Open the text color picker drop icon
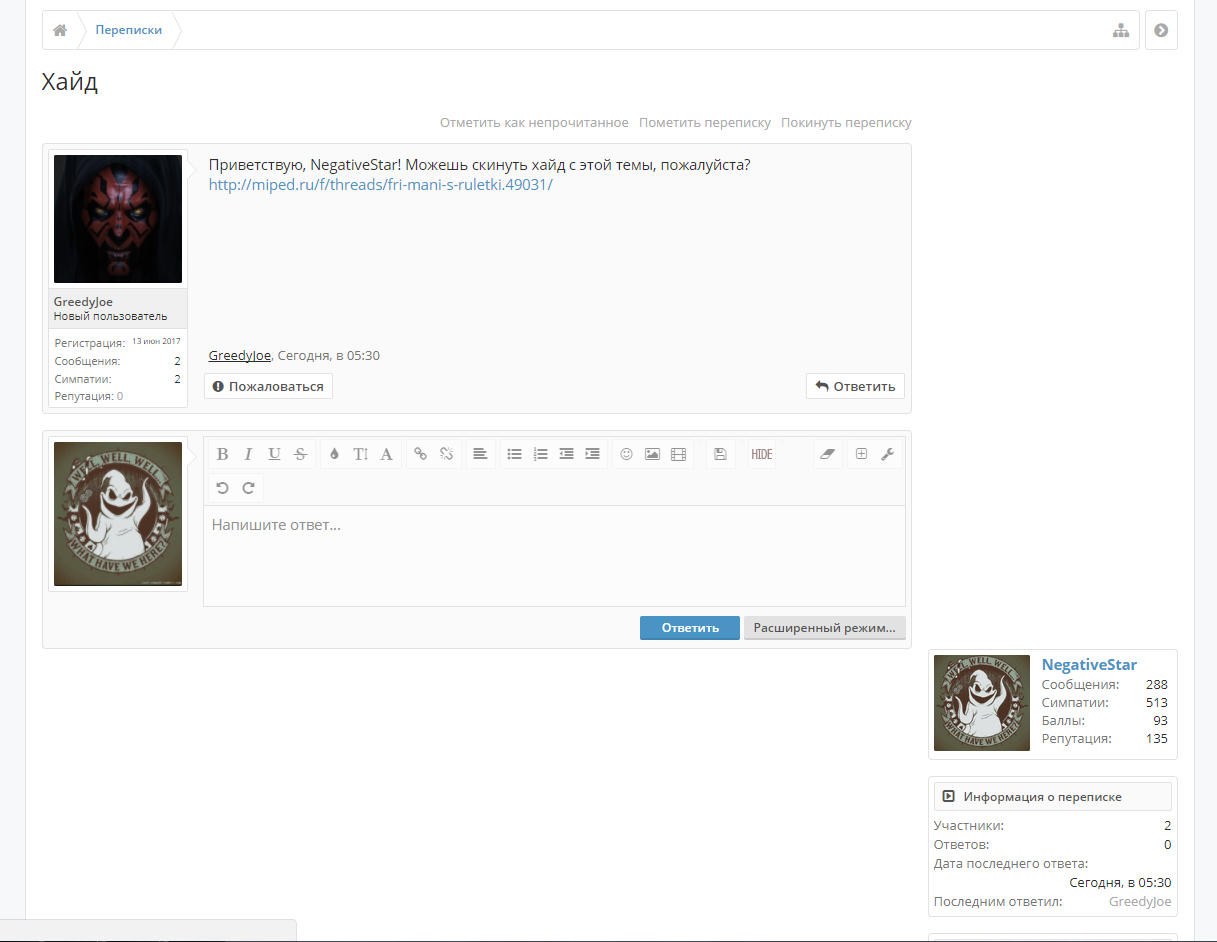The width and height of the screenshot is (1217, 942). (334, 454)
